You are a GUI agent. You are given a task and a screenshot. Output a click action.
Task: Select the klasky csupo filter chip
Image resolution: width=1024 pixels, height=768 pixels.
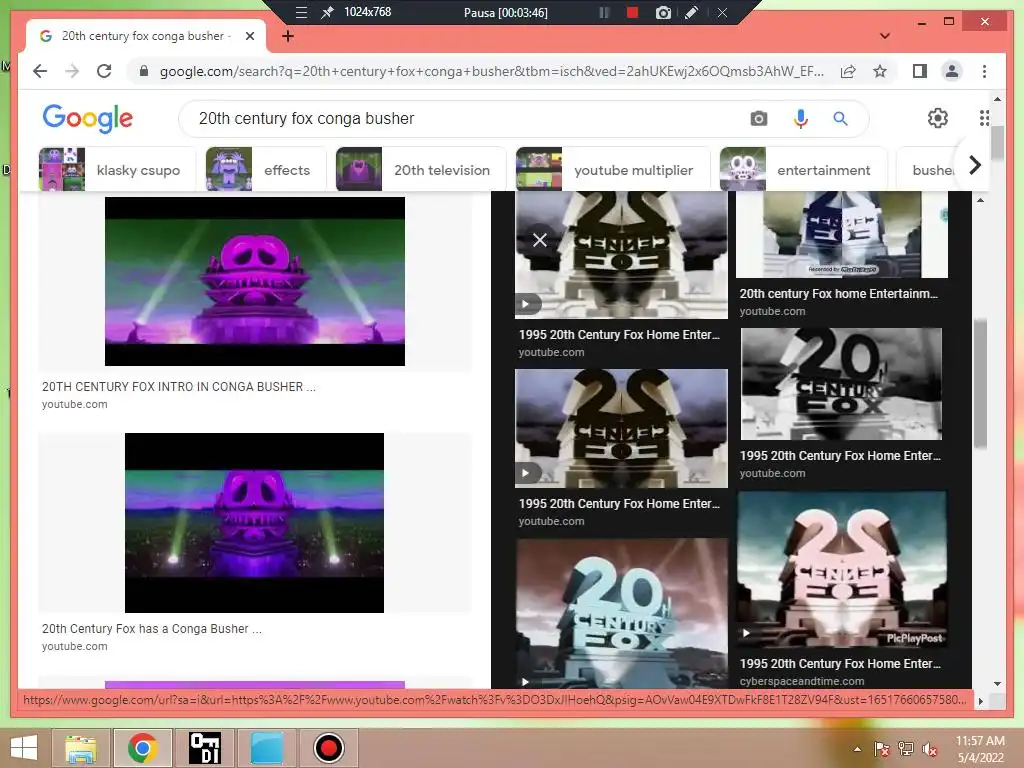[117, 170]
